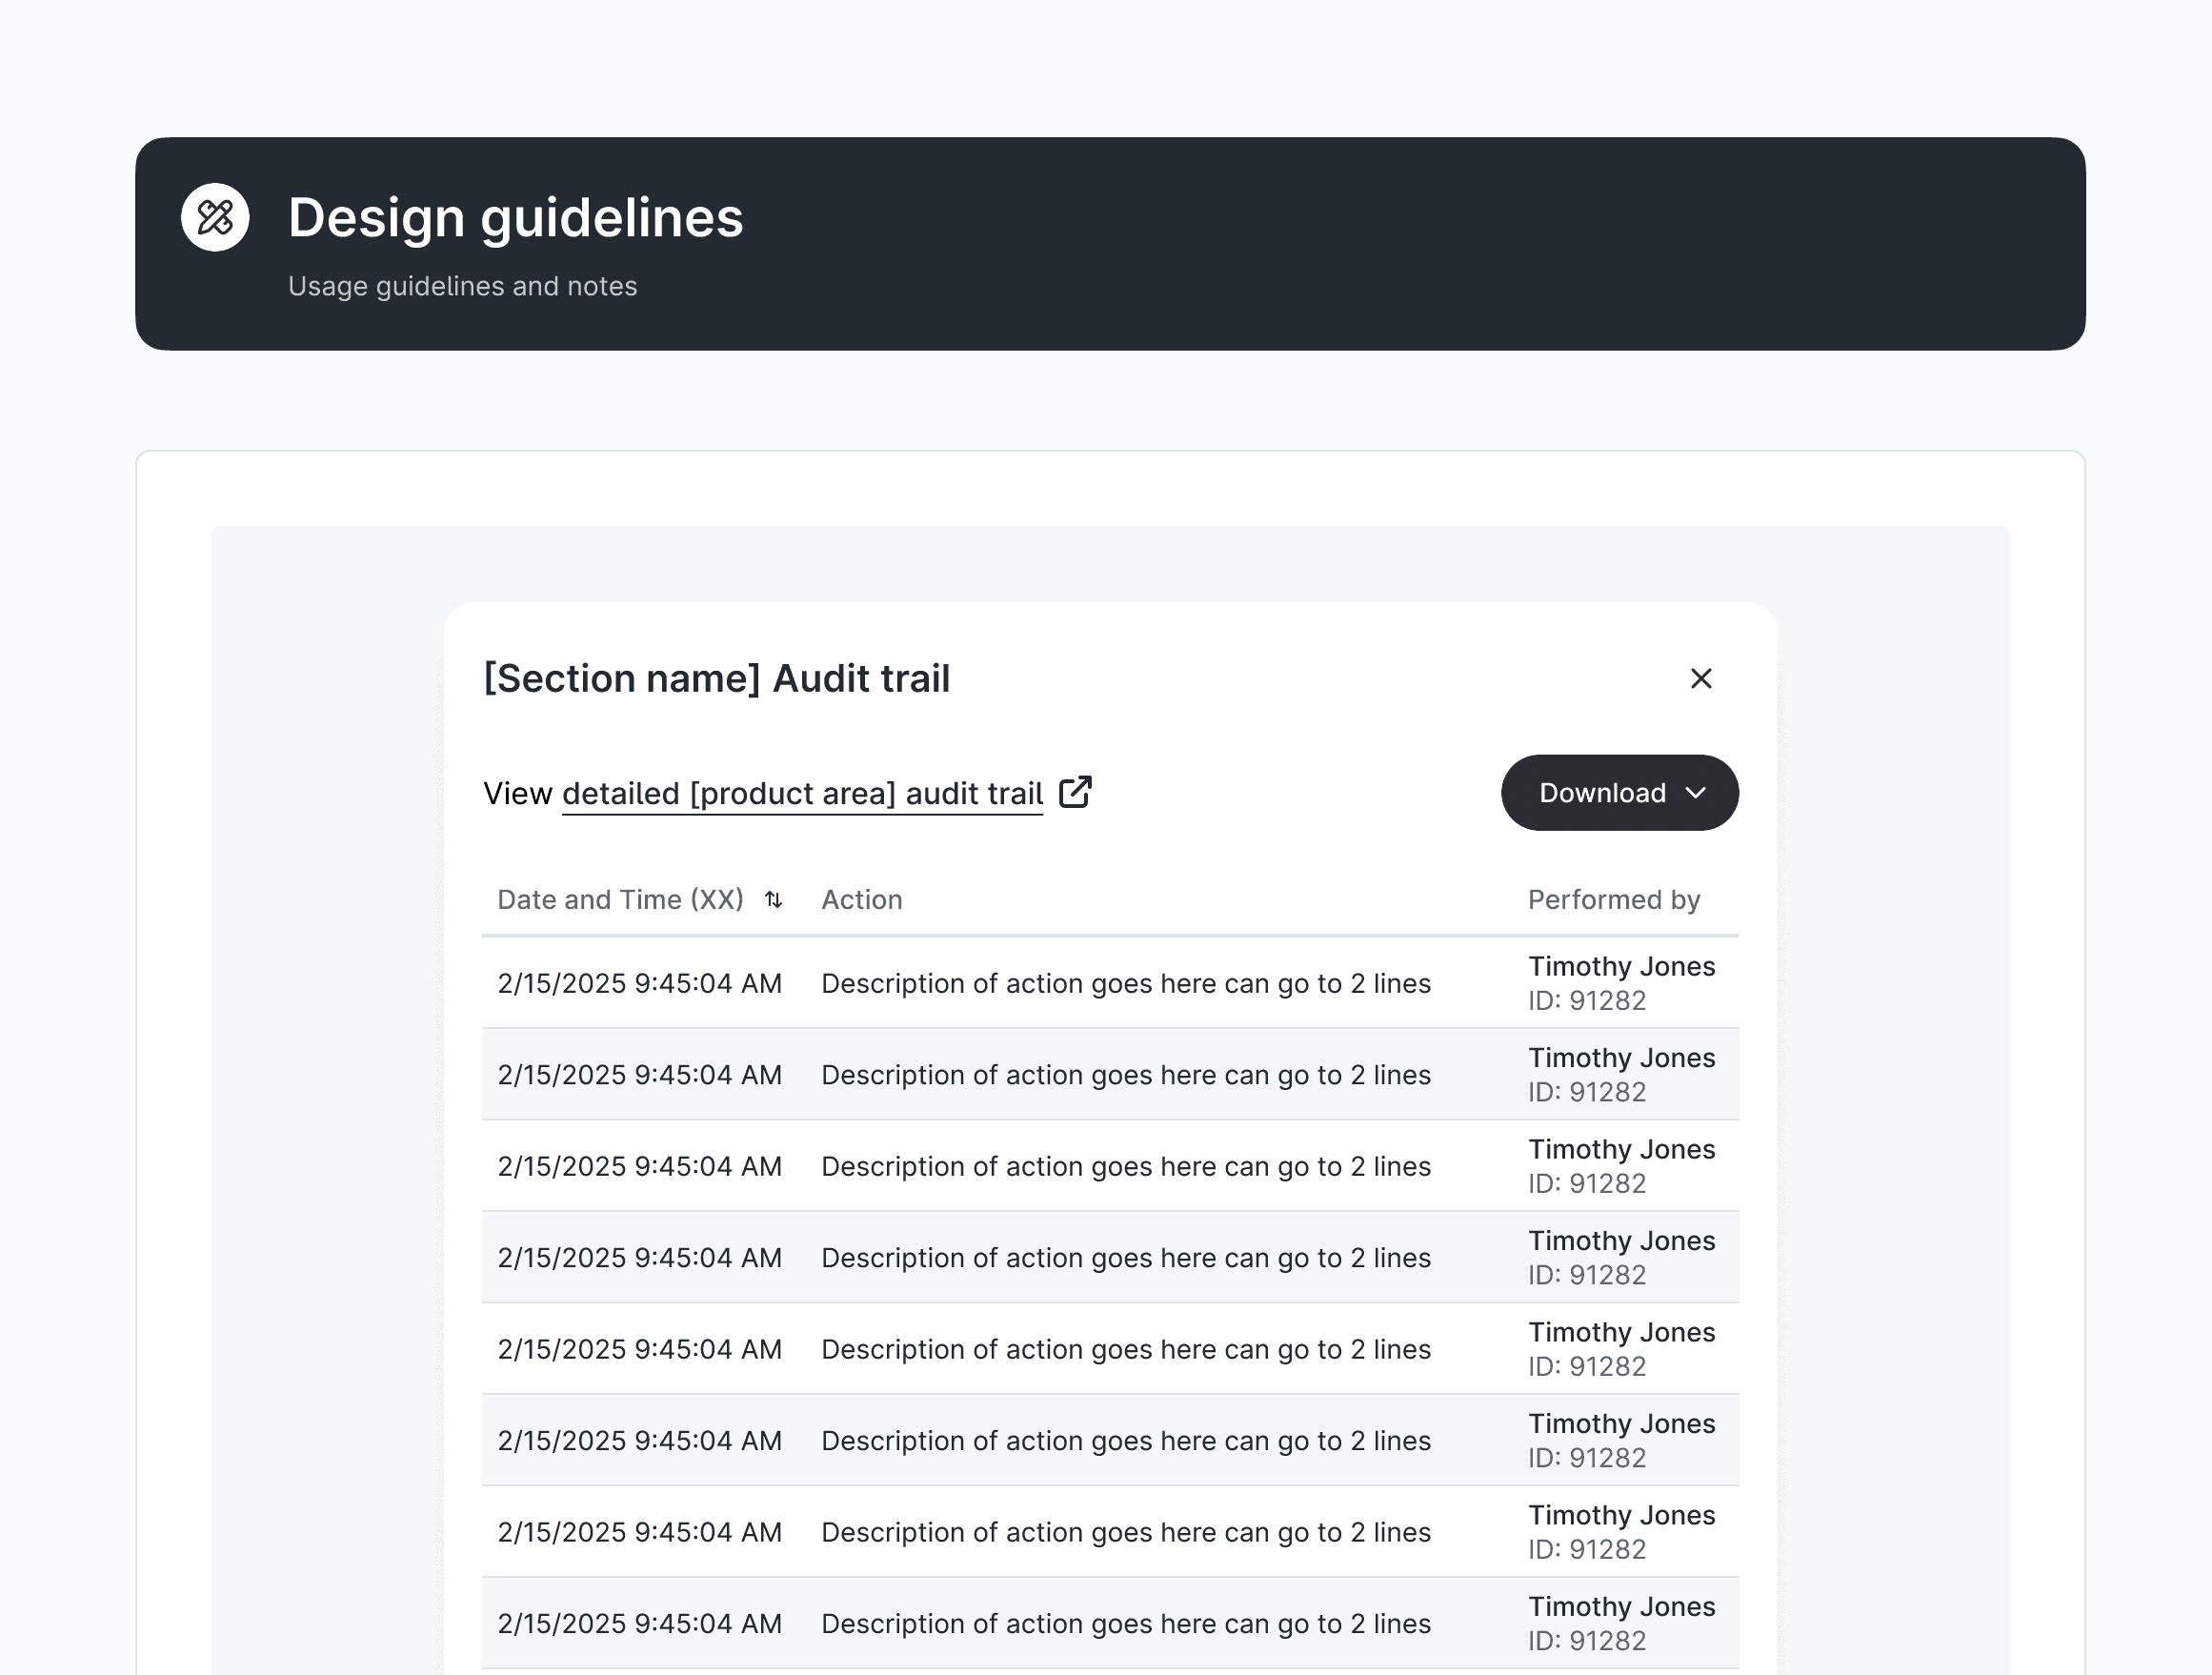Select the first audit trail row's timestamp

639,983
